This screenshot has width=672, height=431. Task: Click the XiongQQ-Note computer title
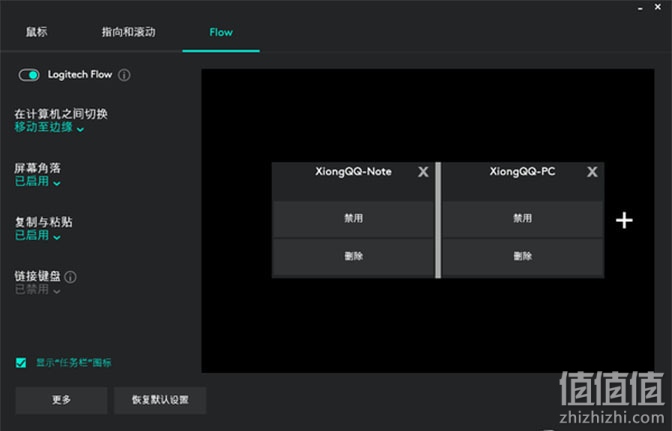pos(353,172)
